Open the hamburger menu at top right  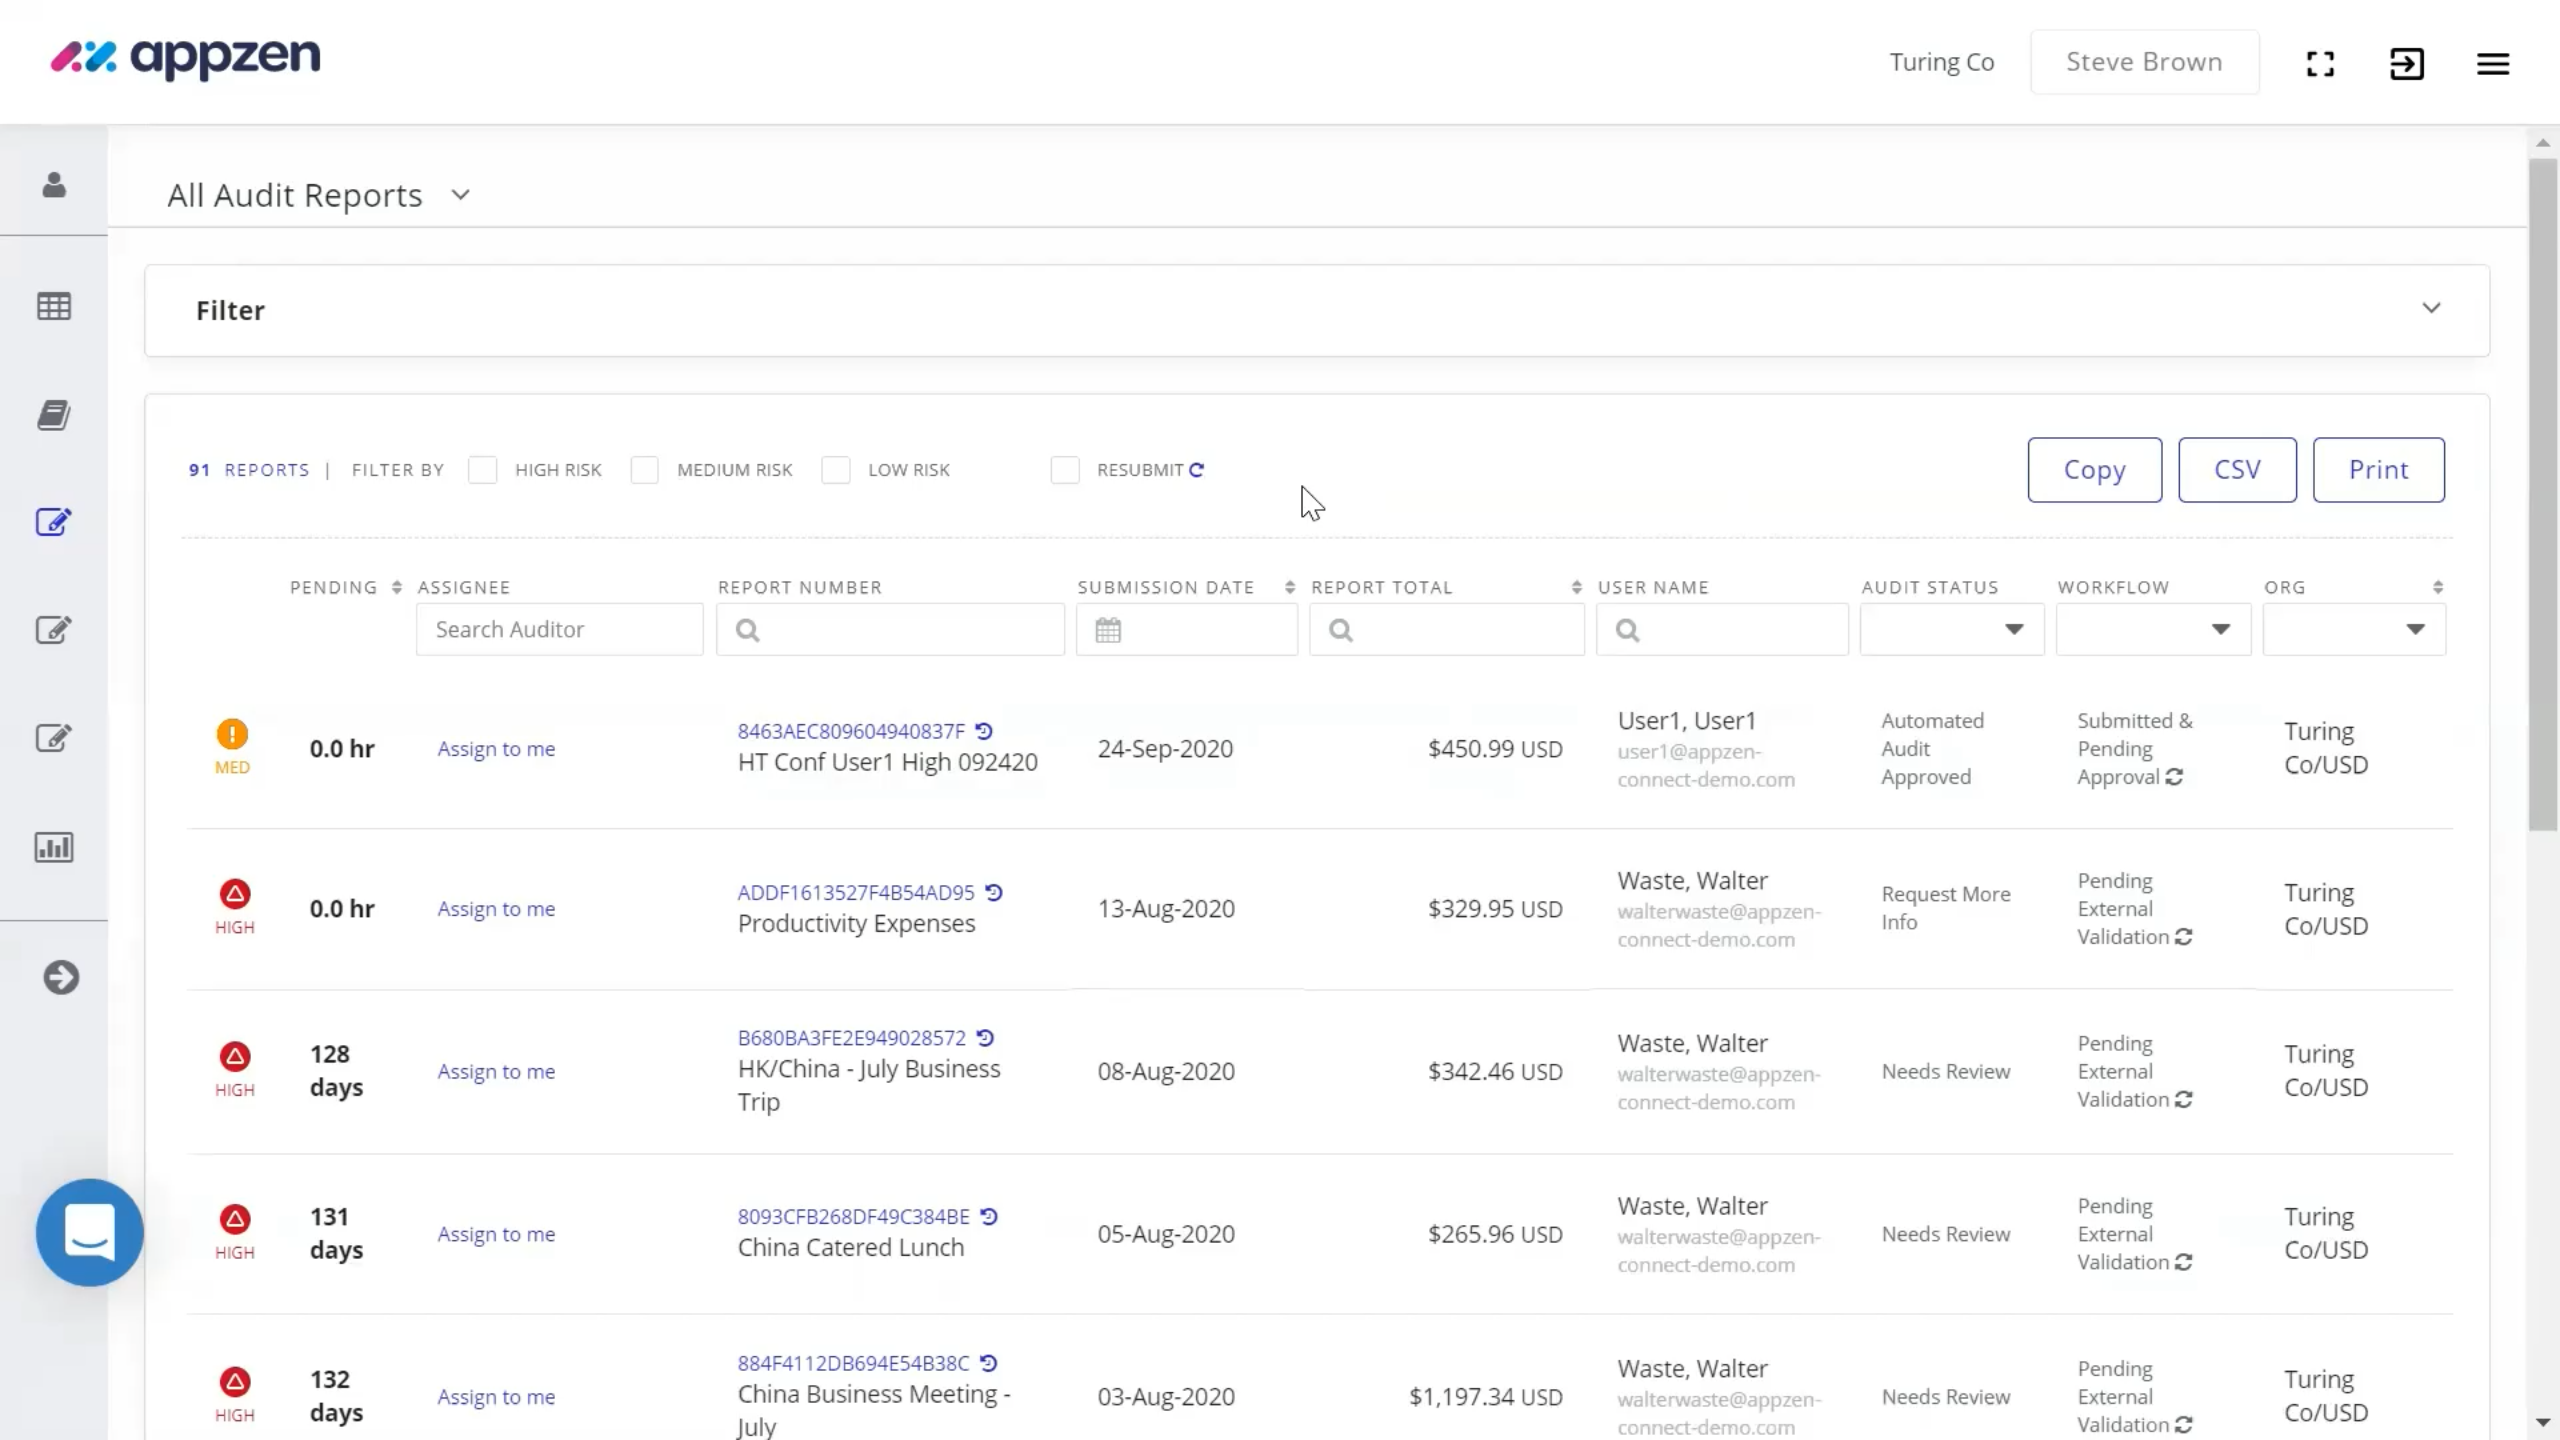pos(2493,62)
